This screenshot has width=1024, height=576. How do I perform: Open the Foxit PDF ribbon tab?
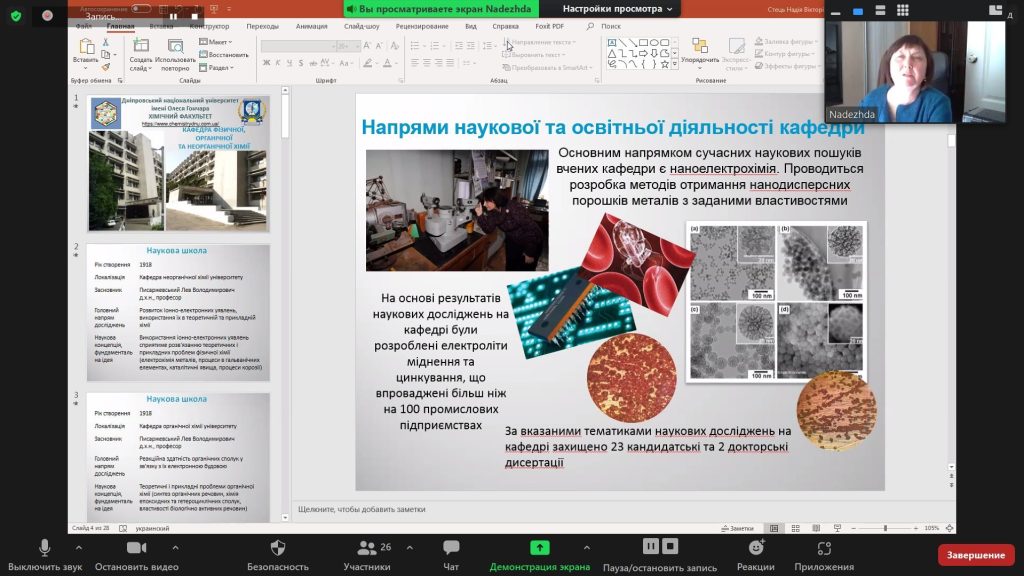coord(549,26)
